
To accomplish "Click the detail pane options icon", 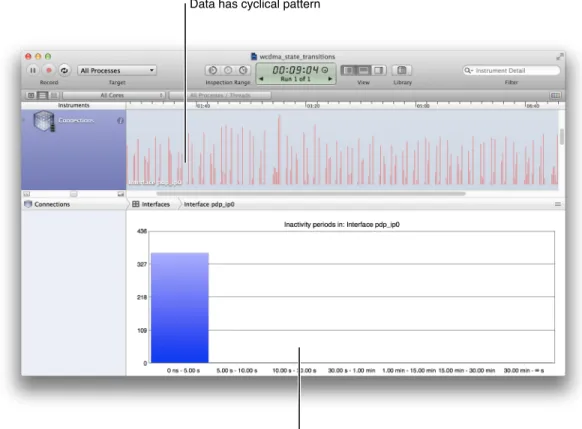I will [558, 204].
